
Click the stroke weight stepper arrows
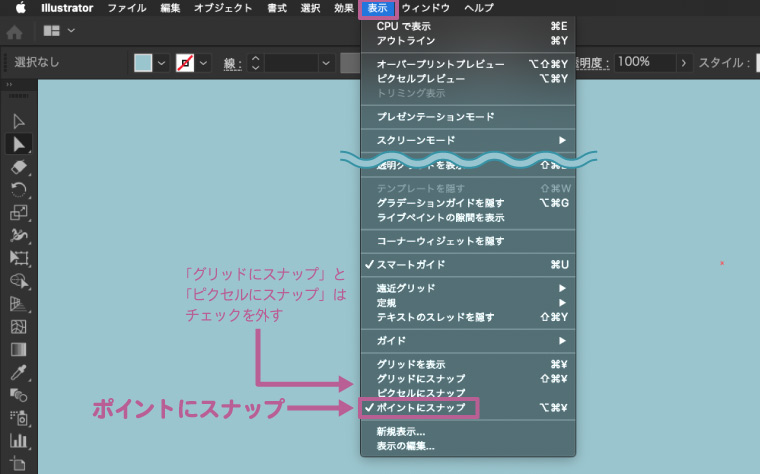pos(255,63)
